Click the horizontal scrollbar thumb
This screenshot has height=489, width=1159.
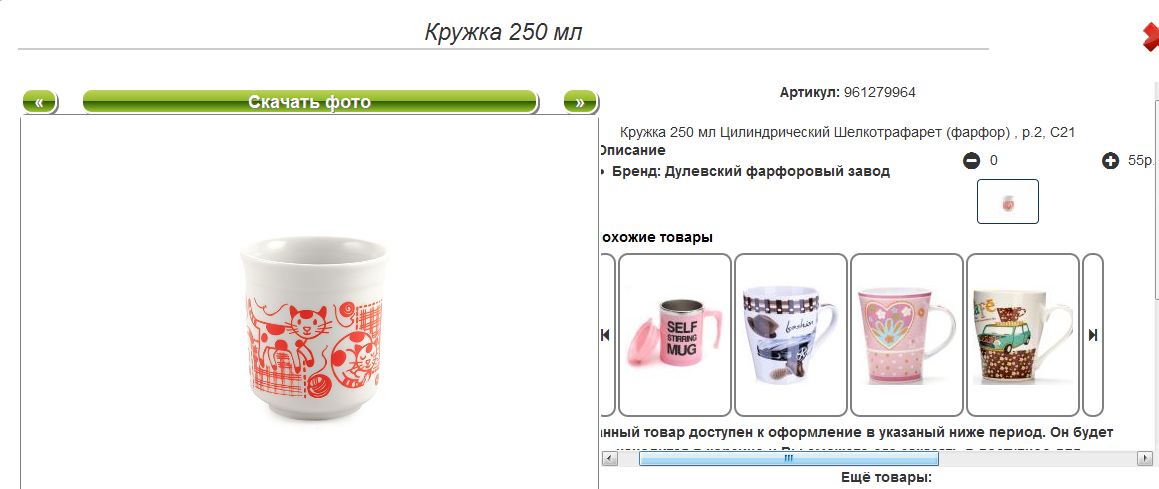point(789,459)
